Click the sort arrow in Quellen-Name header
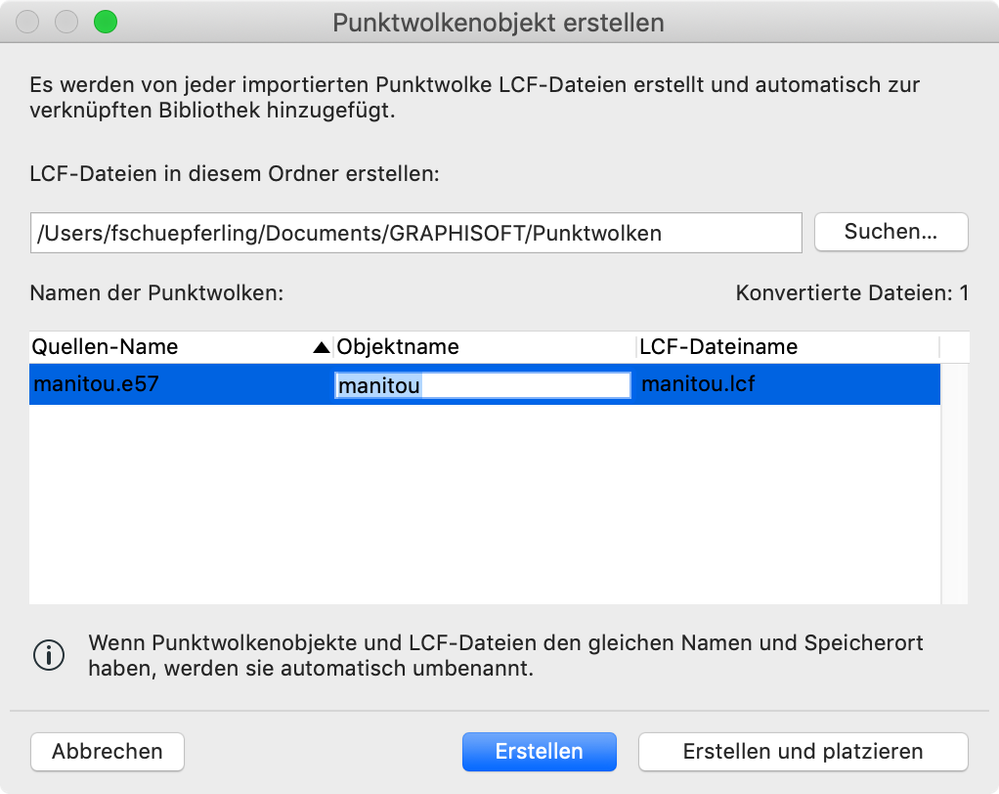Viewport: 999px width, 794px height. 321,348
